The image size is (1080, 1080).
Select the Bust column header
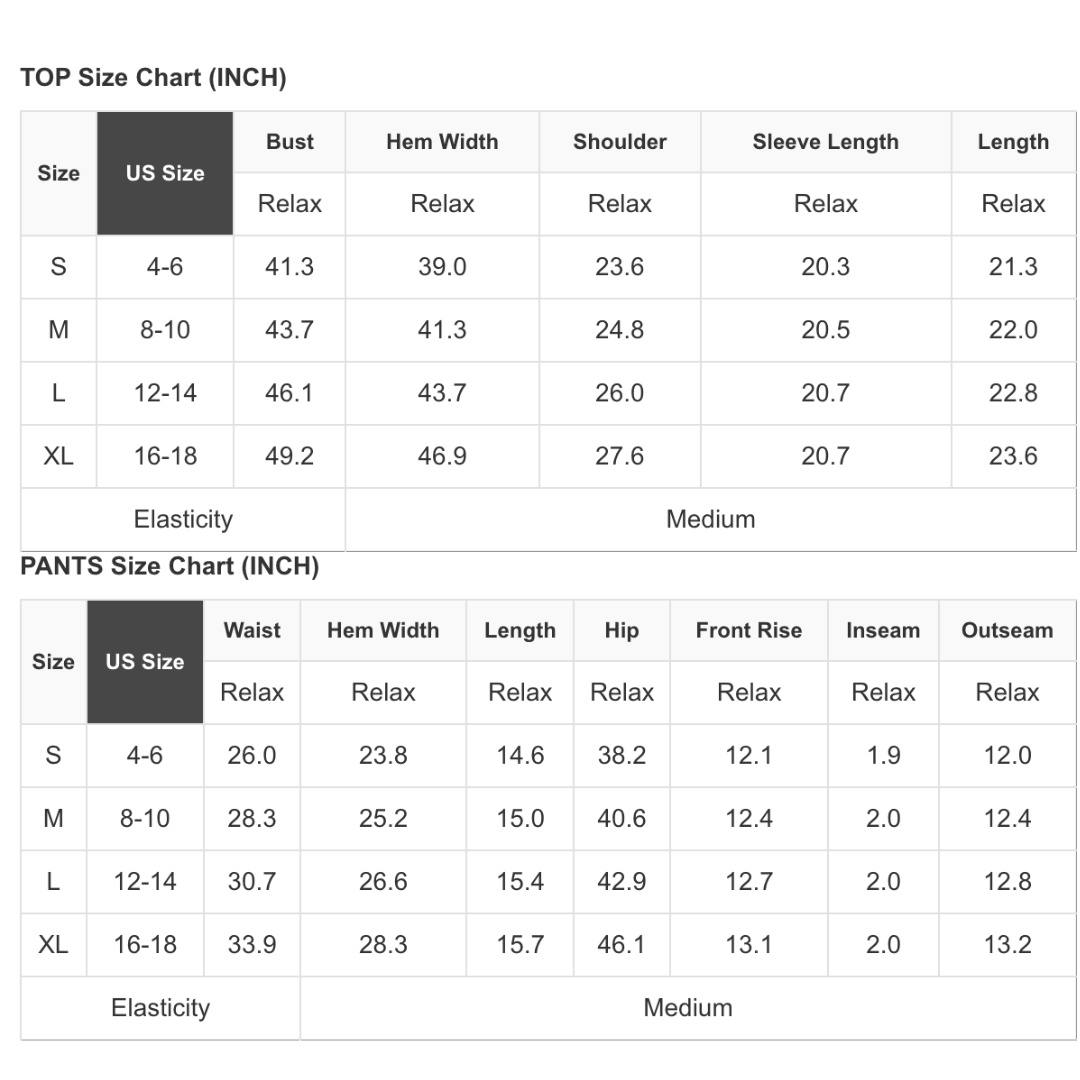(290, 142)
